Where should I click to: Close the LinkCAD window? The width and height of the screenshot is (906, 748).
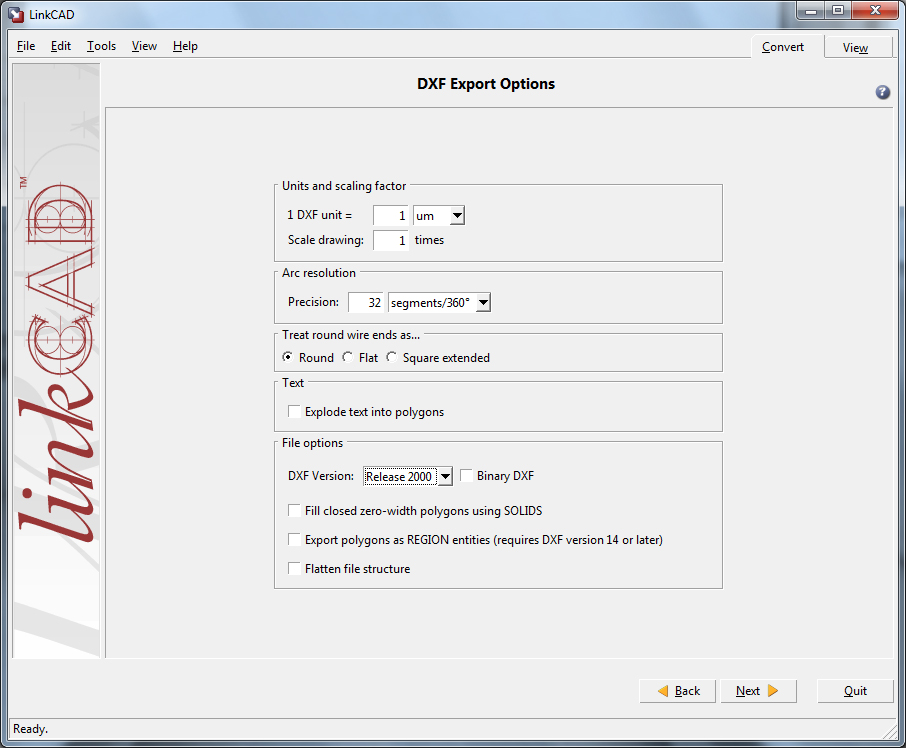pyautogui.click(x=875, y=11)
